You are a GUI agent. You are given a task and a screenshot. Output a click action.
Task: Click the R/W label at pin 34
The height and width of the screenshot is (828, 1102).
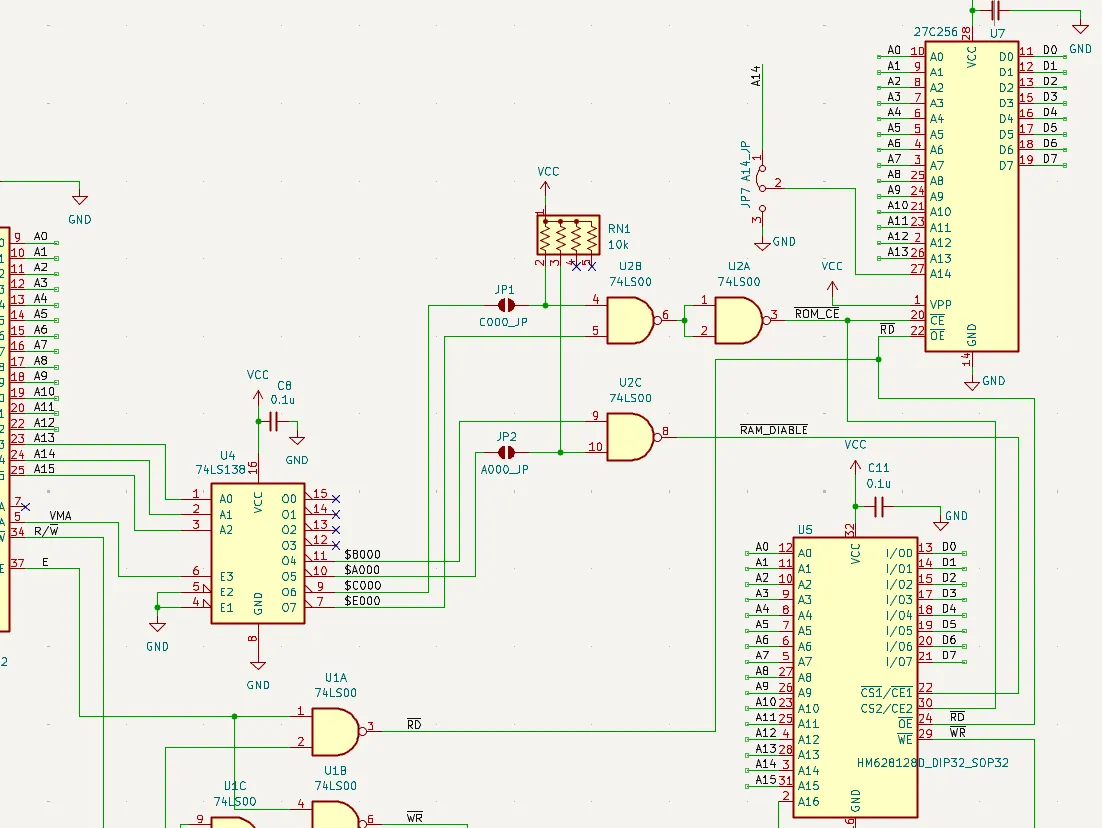pyautogui.click(x=46, y=531)
